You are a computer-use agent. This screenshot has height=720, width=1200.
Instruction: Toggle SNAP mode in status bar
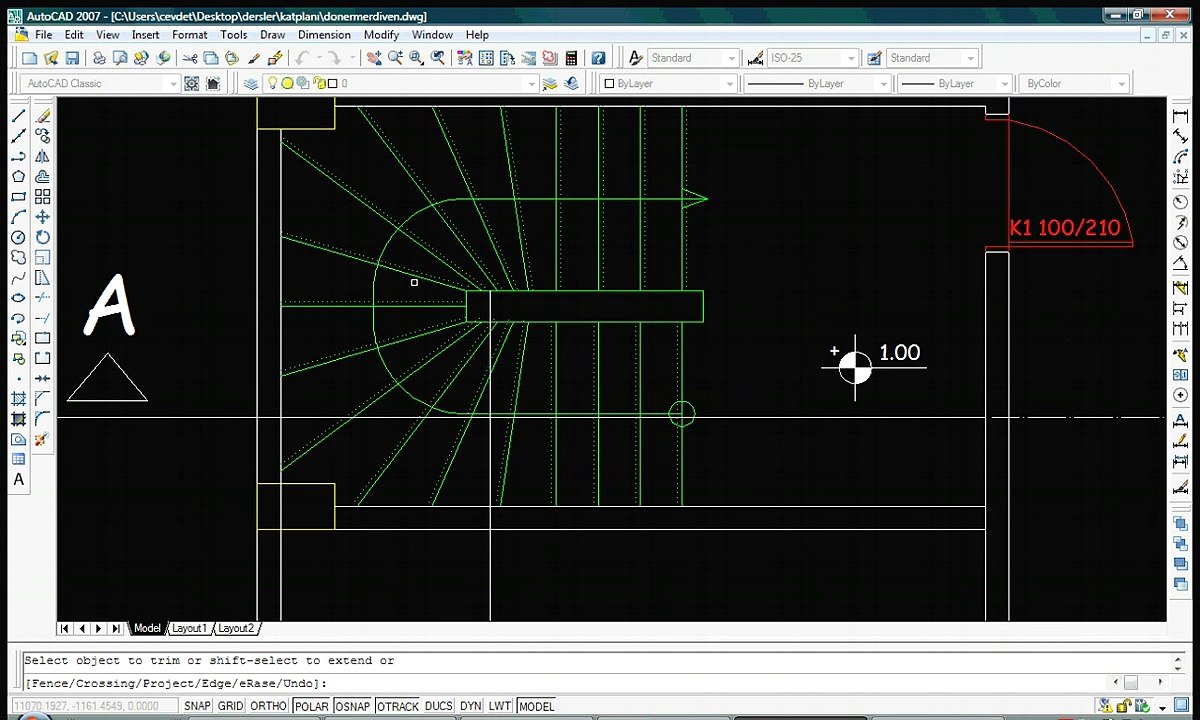[x=197, y=706]
